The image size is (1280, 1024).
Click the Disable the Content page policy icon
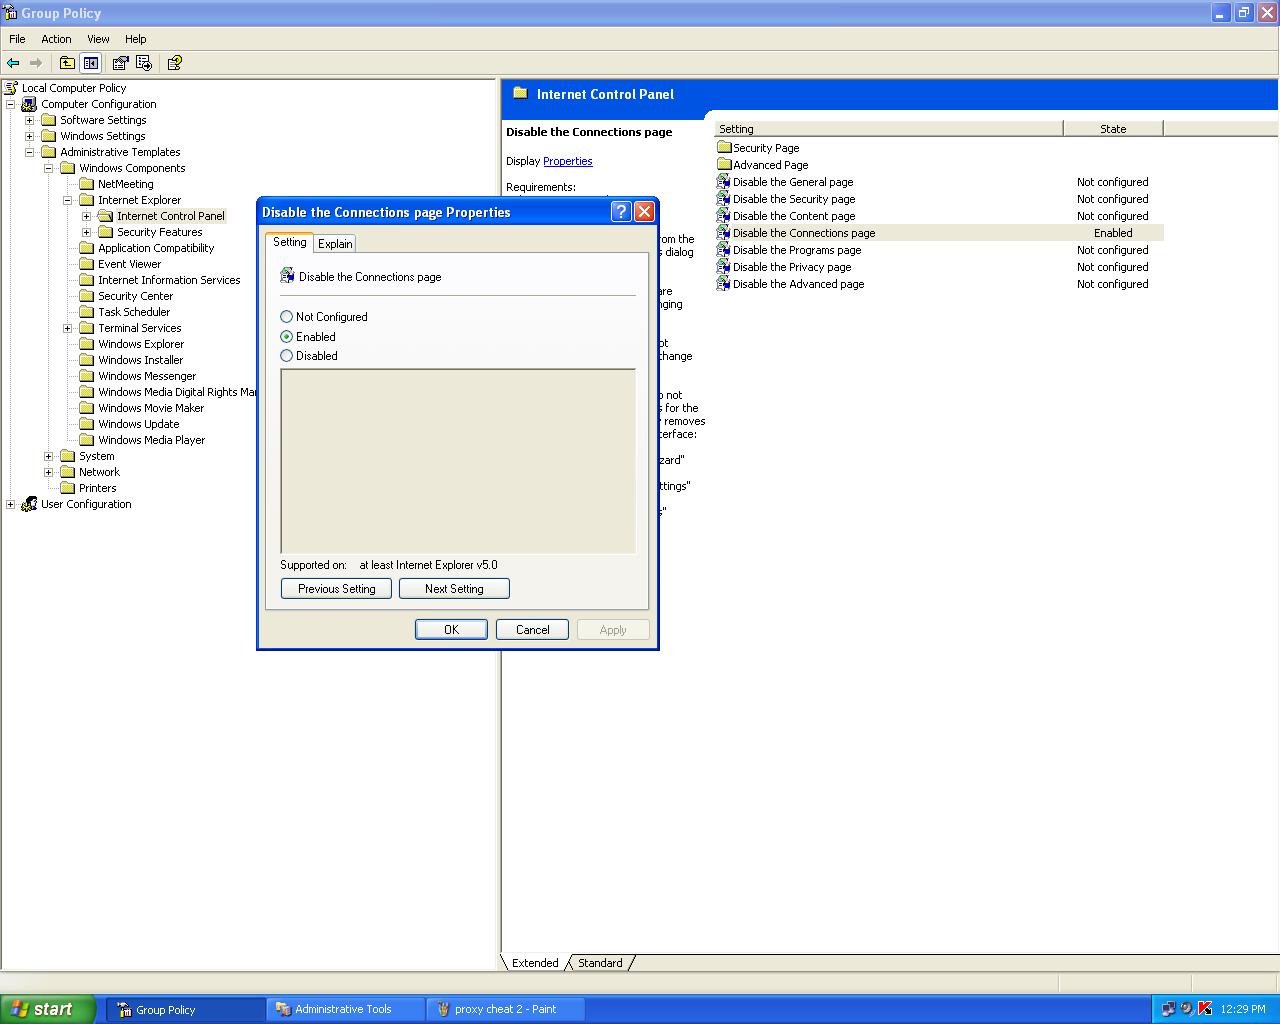(724, 216)
